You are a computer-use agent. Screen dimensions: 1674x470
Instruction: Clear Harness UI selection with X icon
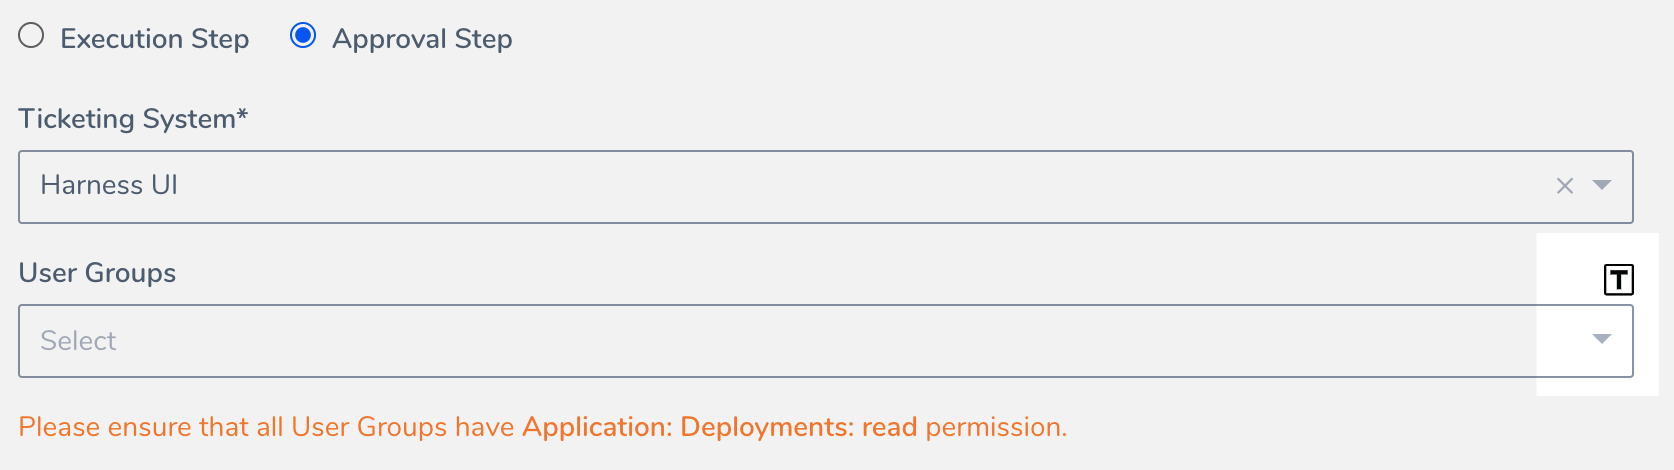[1565, 186]
